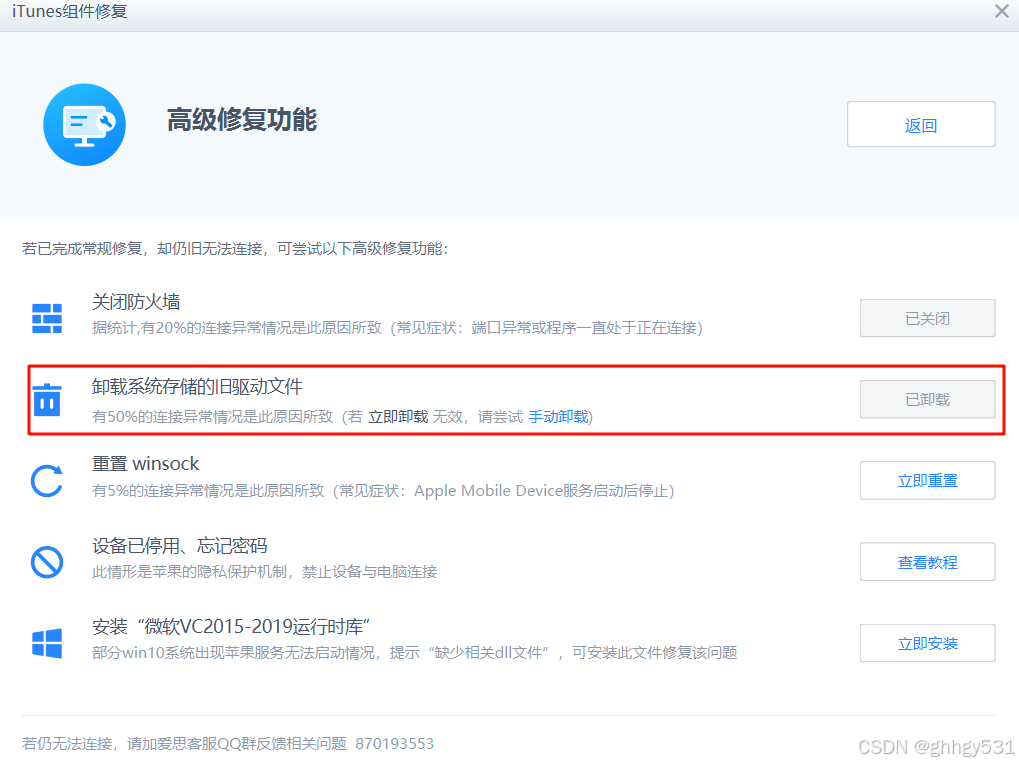The image size is (1019, 765).
Task: Select the 卸载系统存储的旧驱动文件 heading
Action: pos(197,387)
